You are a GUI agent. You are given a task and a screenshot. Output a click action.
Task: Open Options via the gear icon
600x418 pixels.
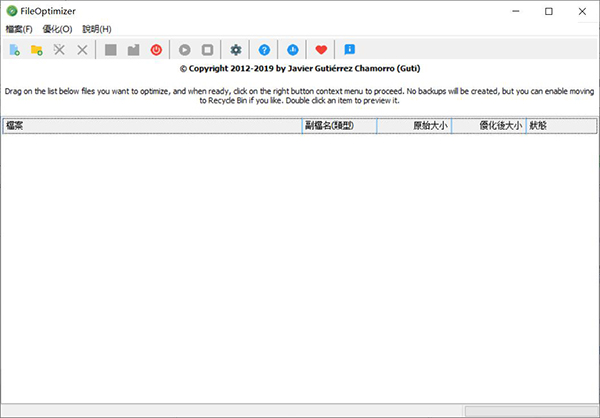(x=236, y=50)
